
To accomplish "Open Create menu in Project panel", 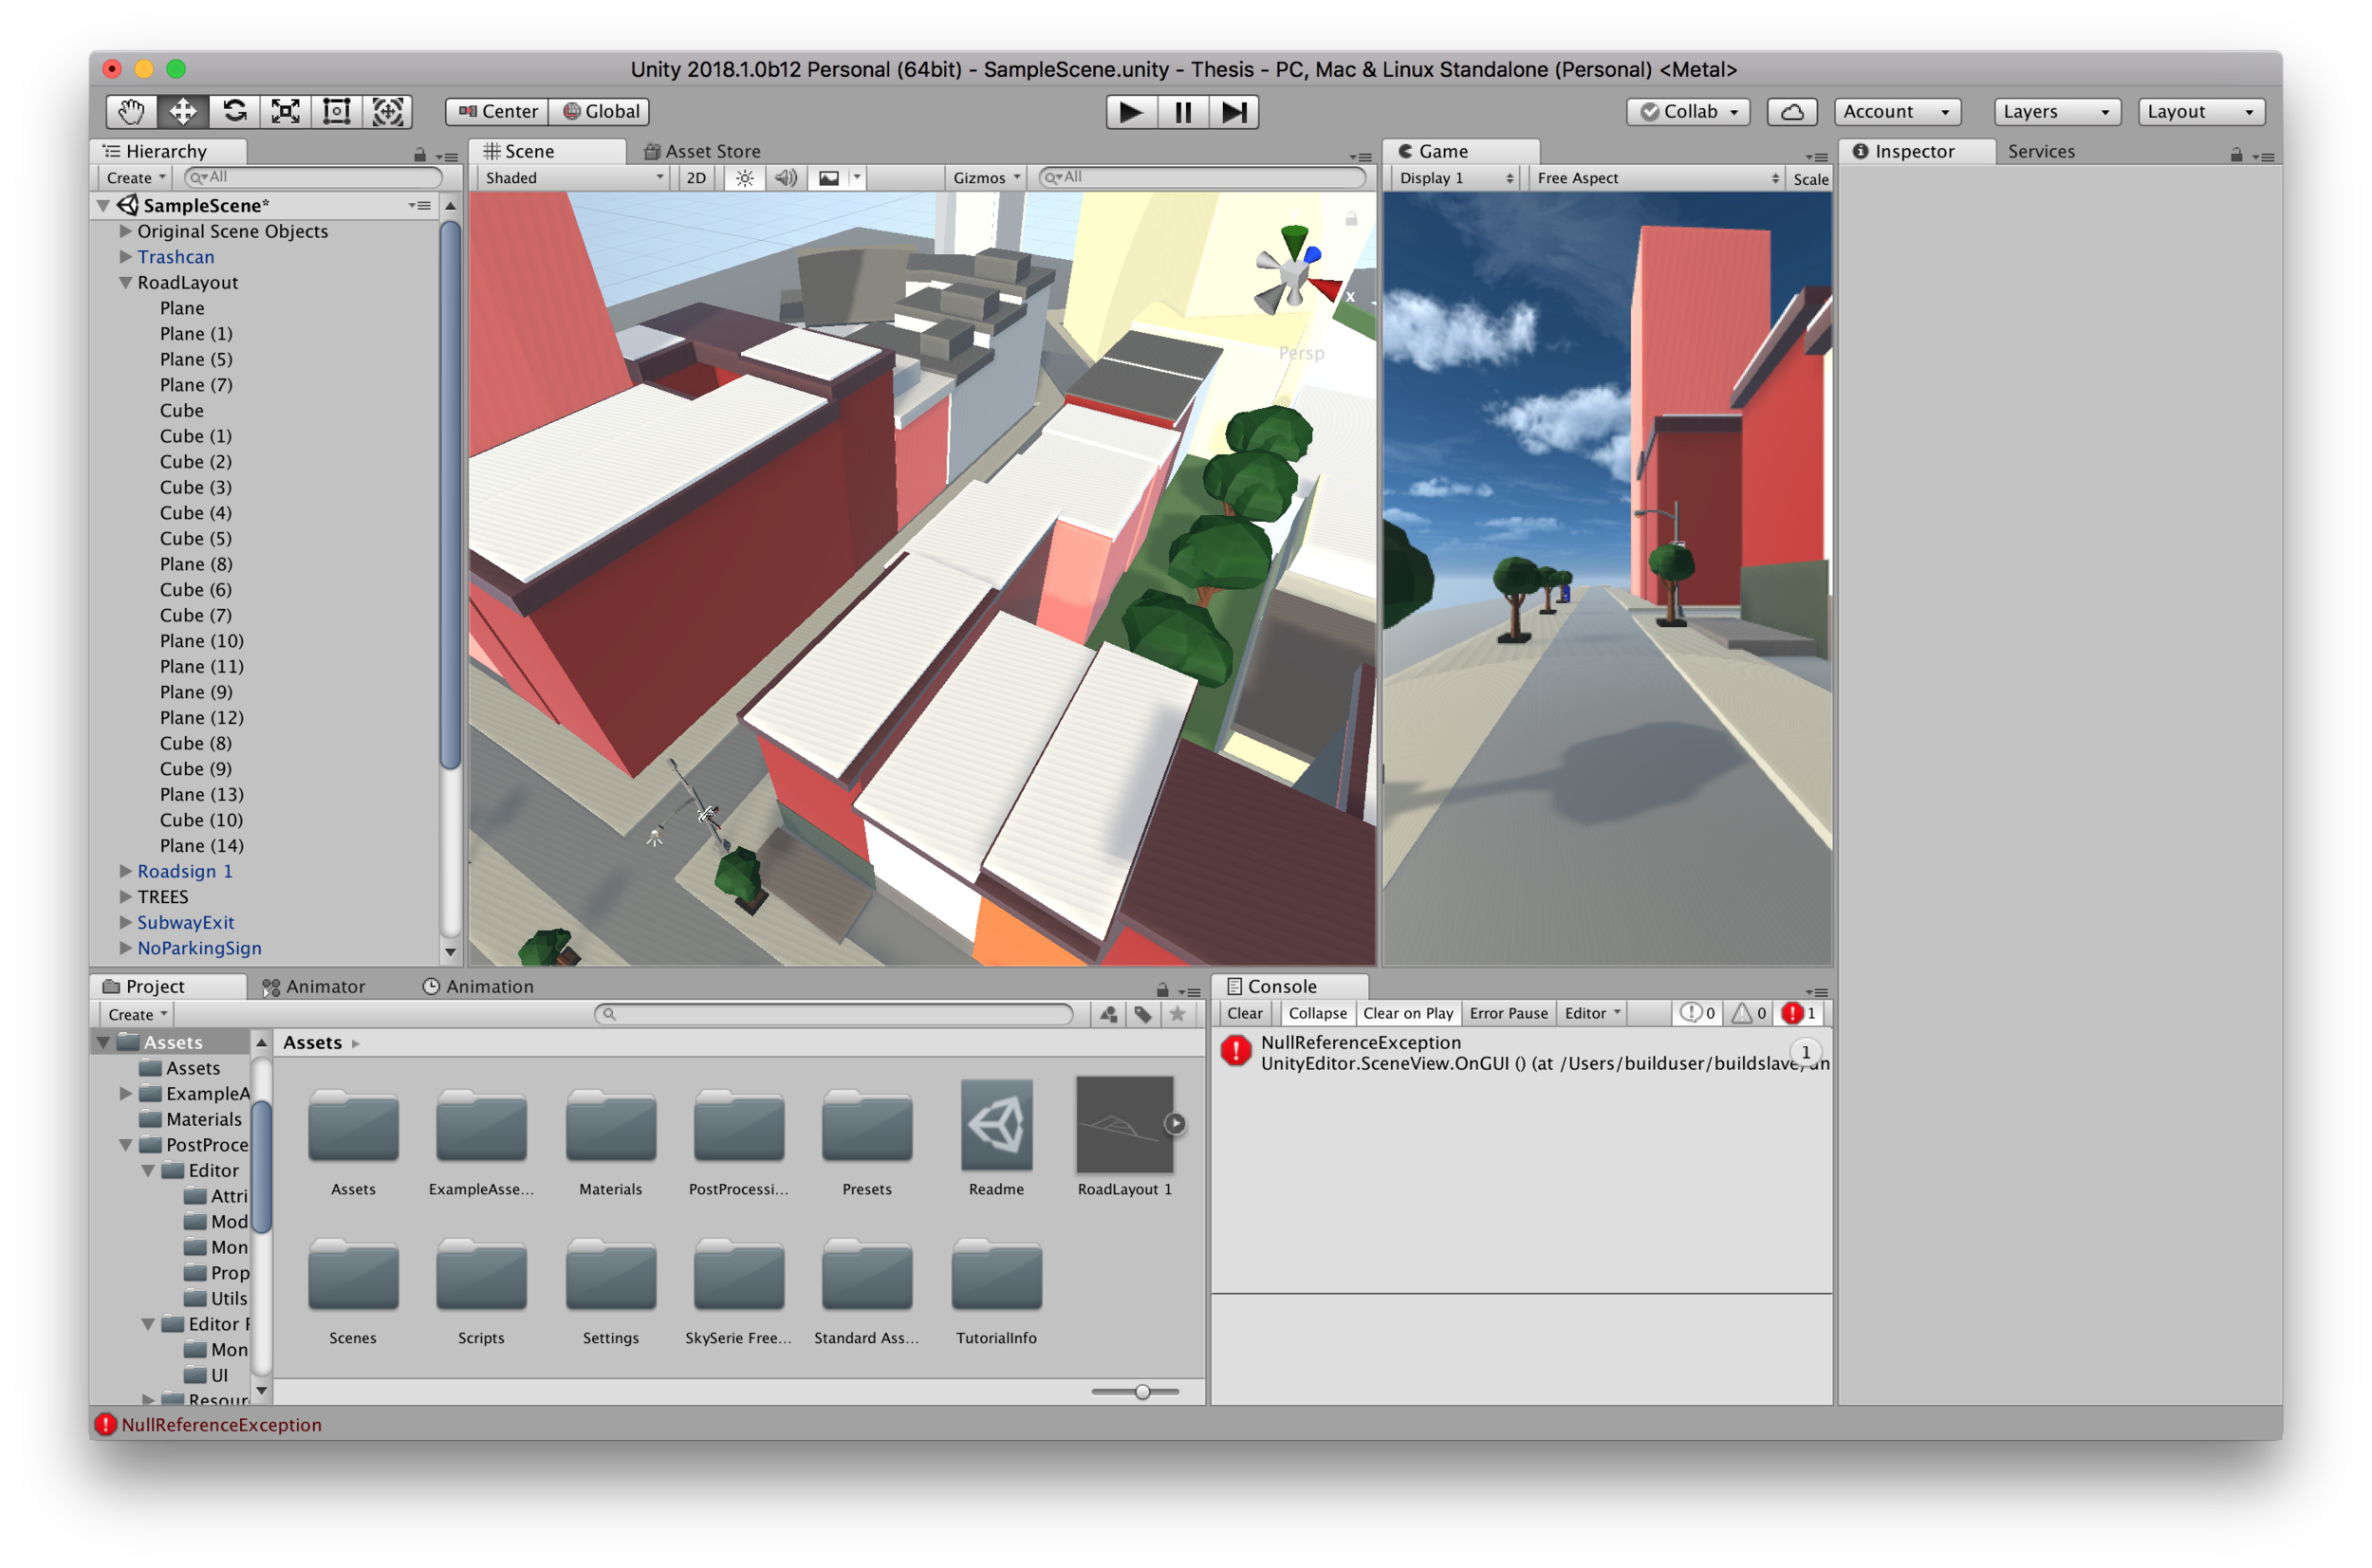I will pos(137,1014).
